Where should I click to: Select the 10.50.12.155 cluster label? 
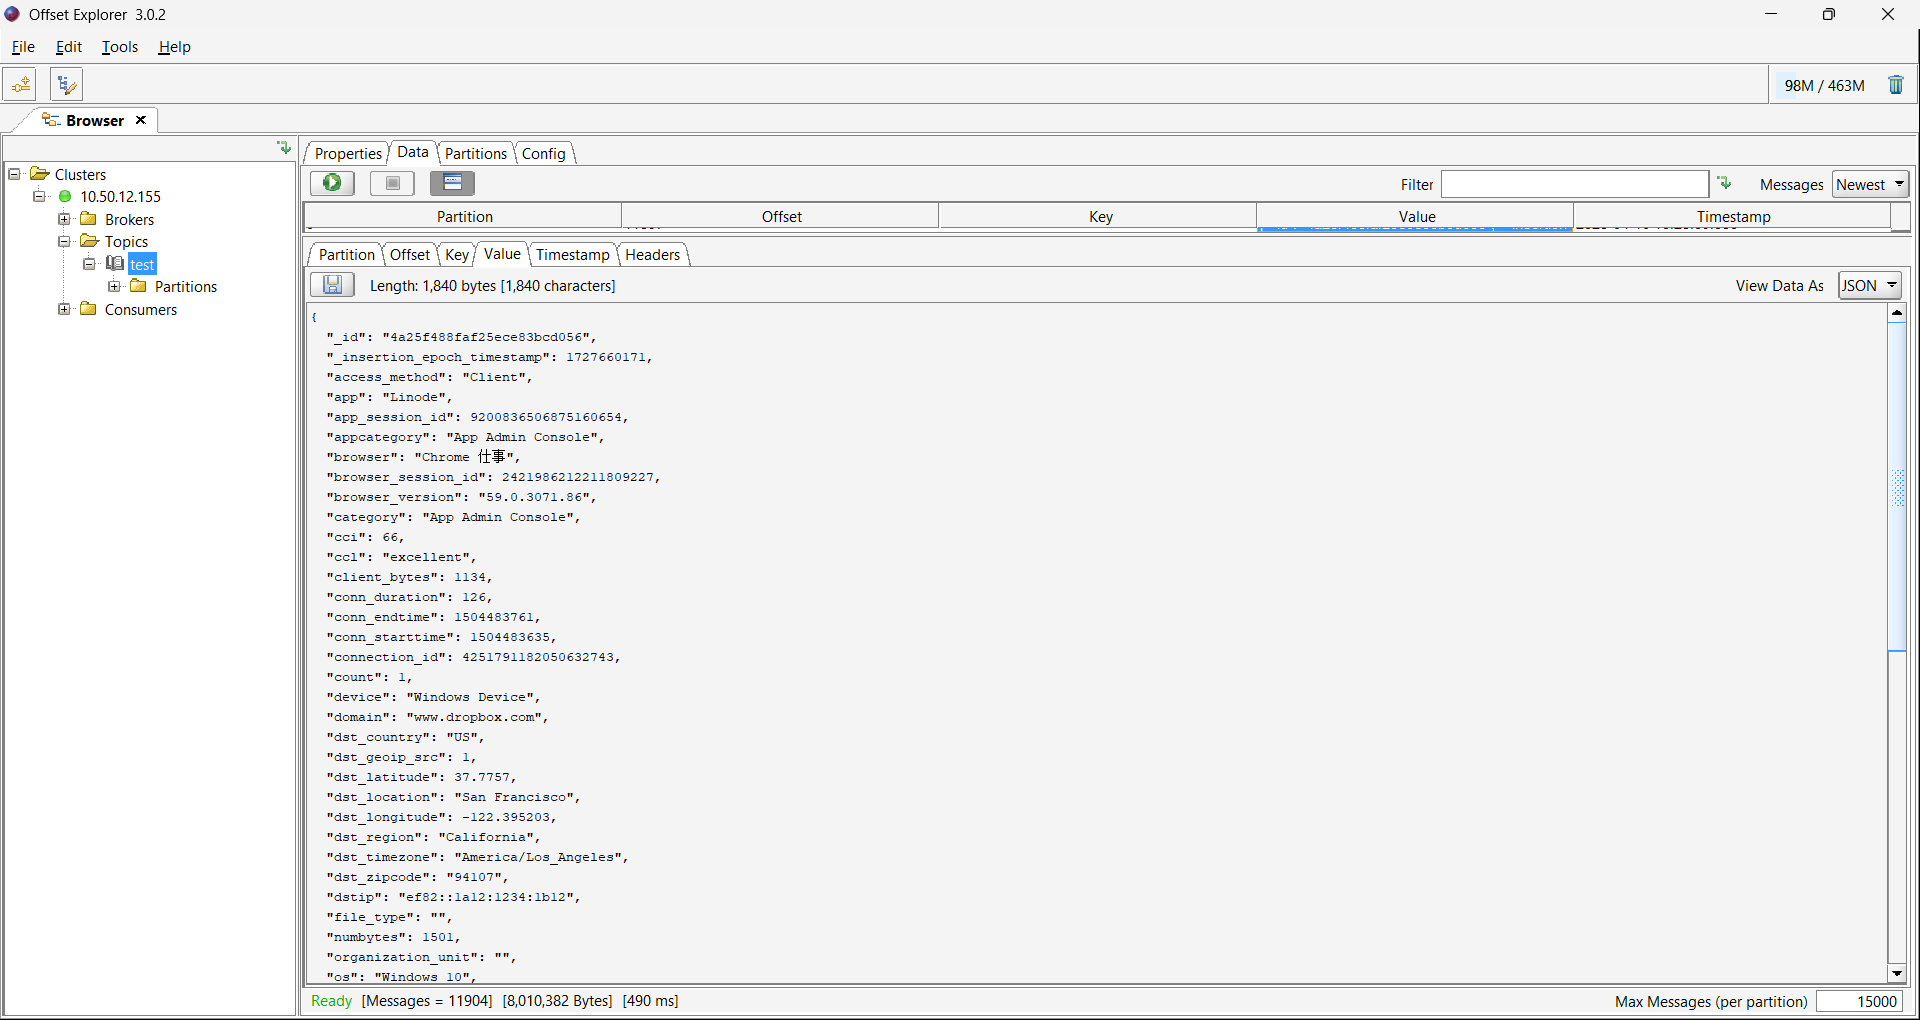[x=120, y=197]
